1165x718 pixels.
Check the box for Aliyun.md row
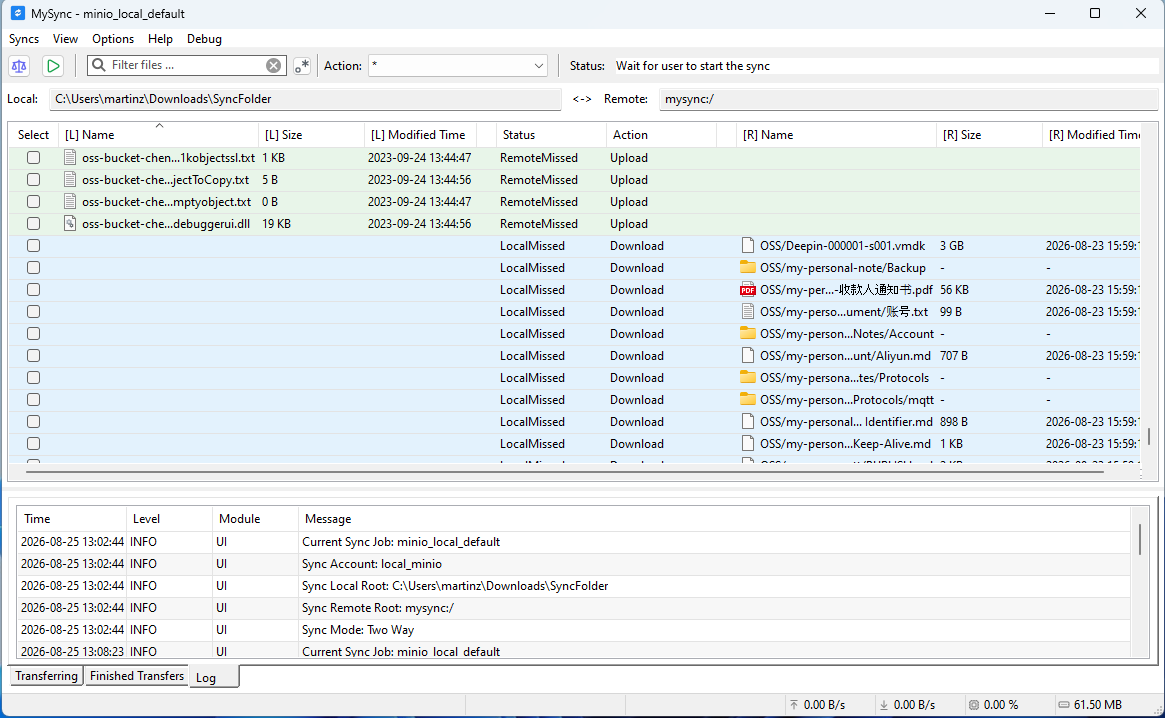tap(33, 355)
